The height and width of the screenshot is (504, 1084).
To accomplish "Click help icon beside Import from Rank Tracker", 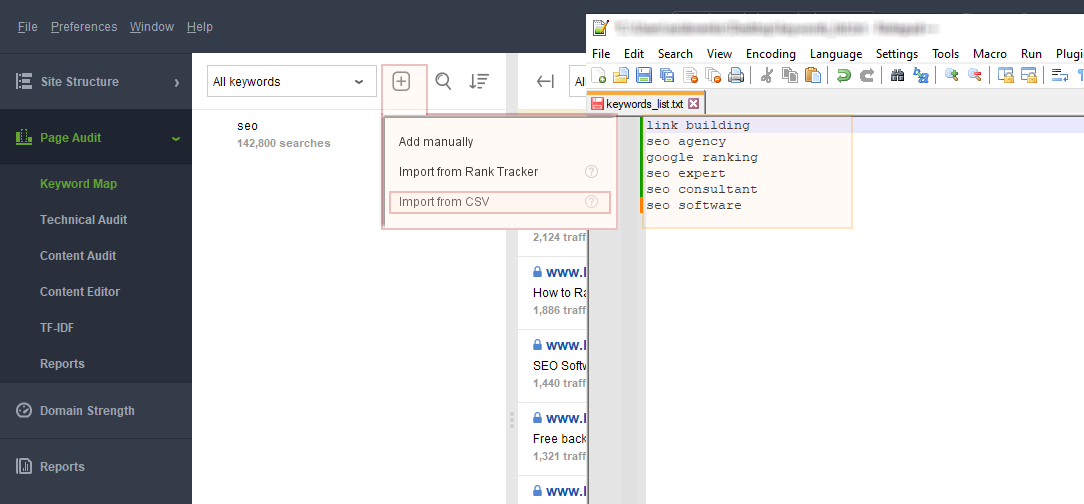I will coord(591,171).
